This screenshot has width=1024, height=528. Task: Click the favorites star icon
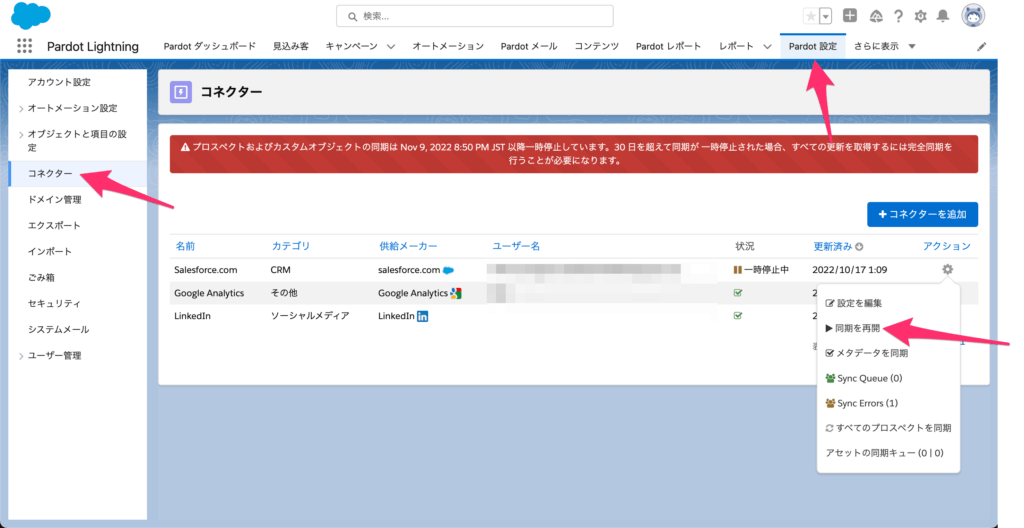click(810, 16)
